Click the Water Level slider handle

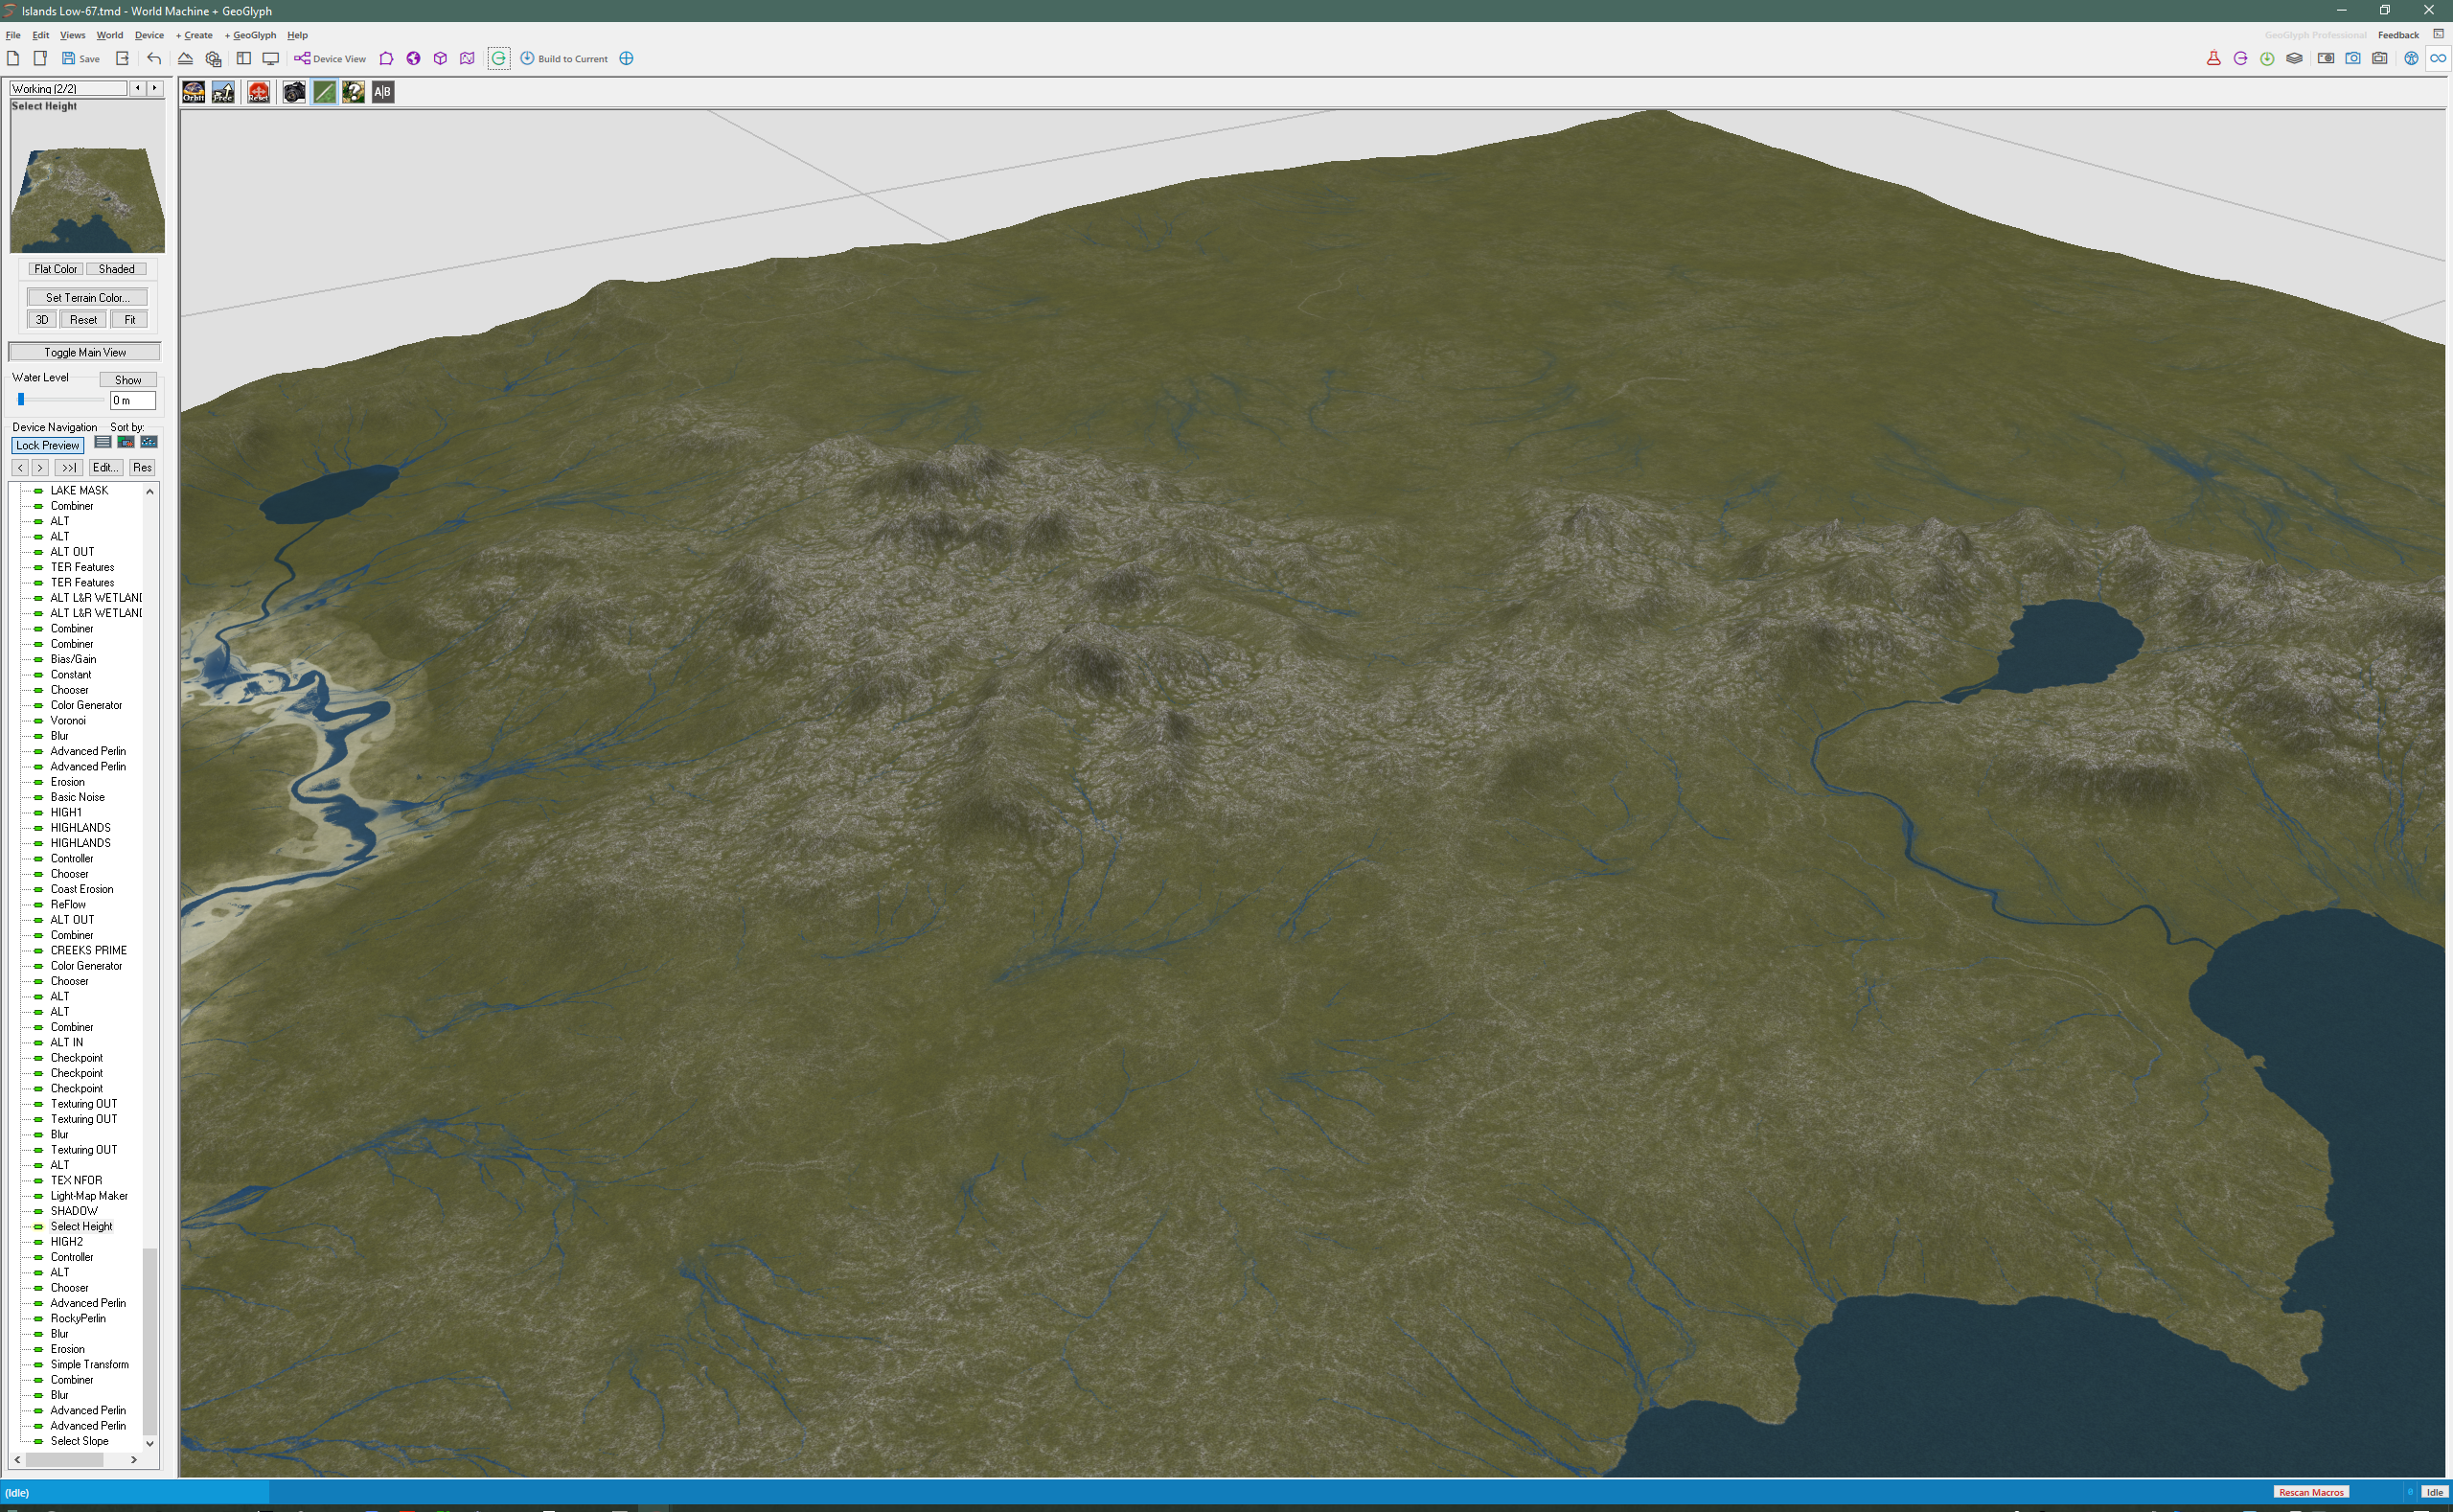21,400
